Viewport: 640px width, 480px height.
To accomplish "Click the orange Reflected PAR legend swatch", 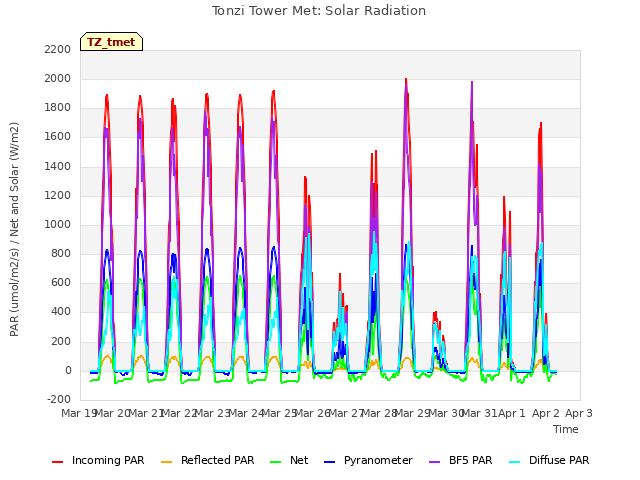I will point(167,462).
